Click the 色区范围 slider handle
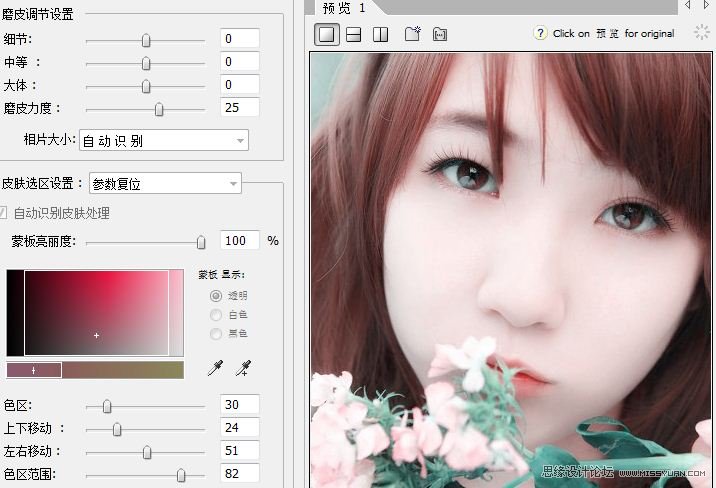The width and height of the screenshot is (716, 488). click(x=181, y=476)
